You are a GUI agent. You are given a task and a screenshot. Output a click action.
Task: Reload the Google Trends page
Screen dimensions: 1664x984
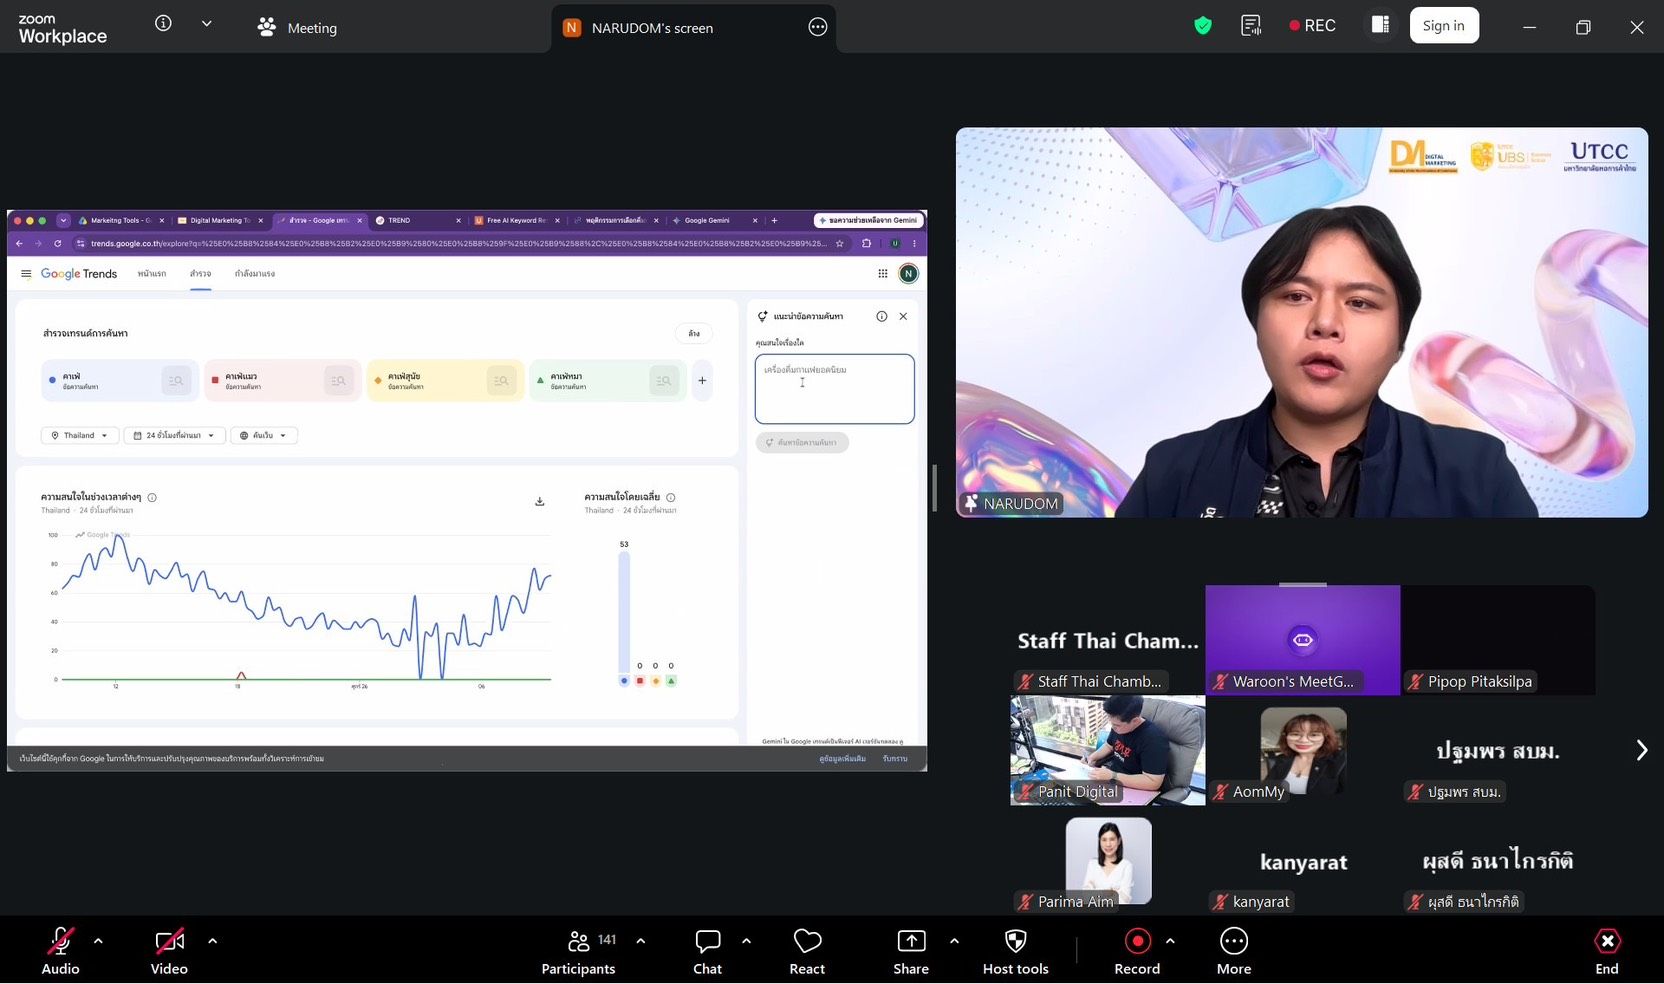(x=58, y=243)
